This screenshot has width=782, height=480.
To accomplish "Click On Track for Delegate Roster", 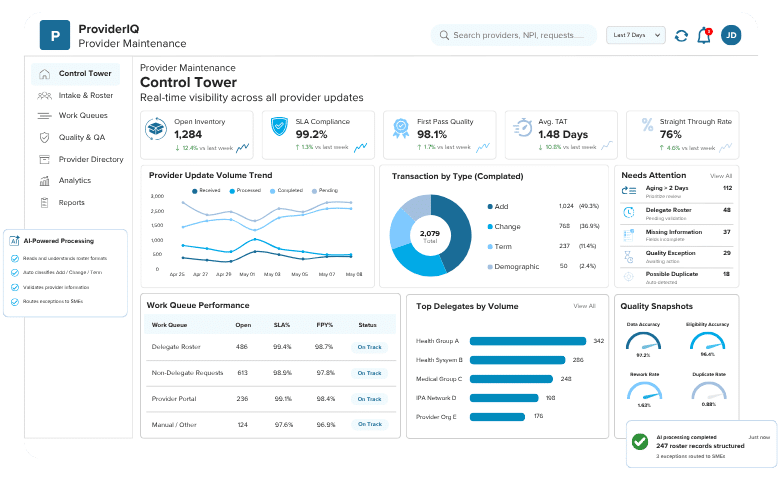I will [370, 347].
